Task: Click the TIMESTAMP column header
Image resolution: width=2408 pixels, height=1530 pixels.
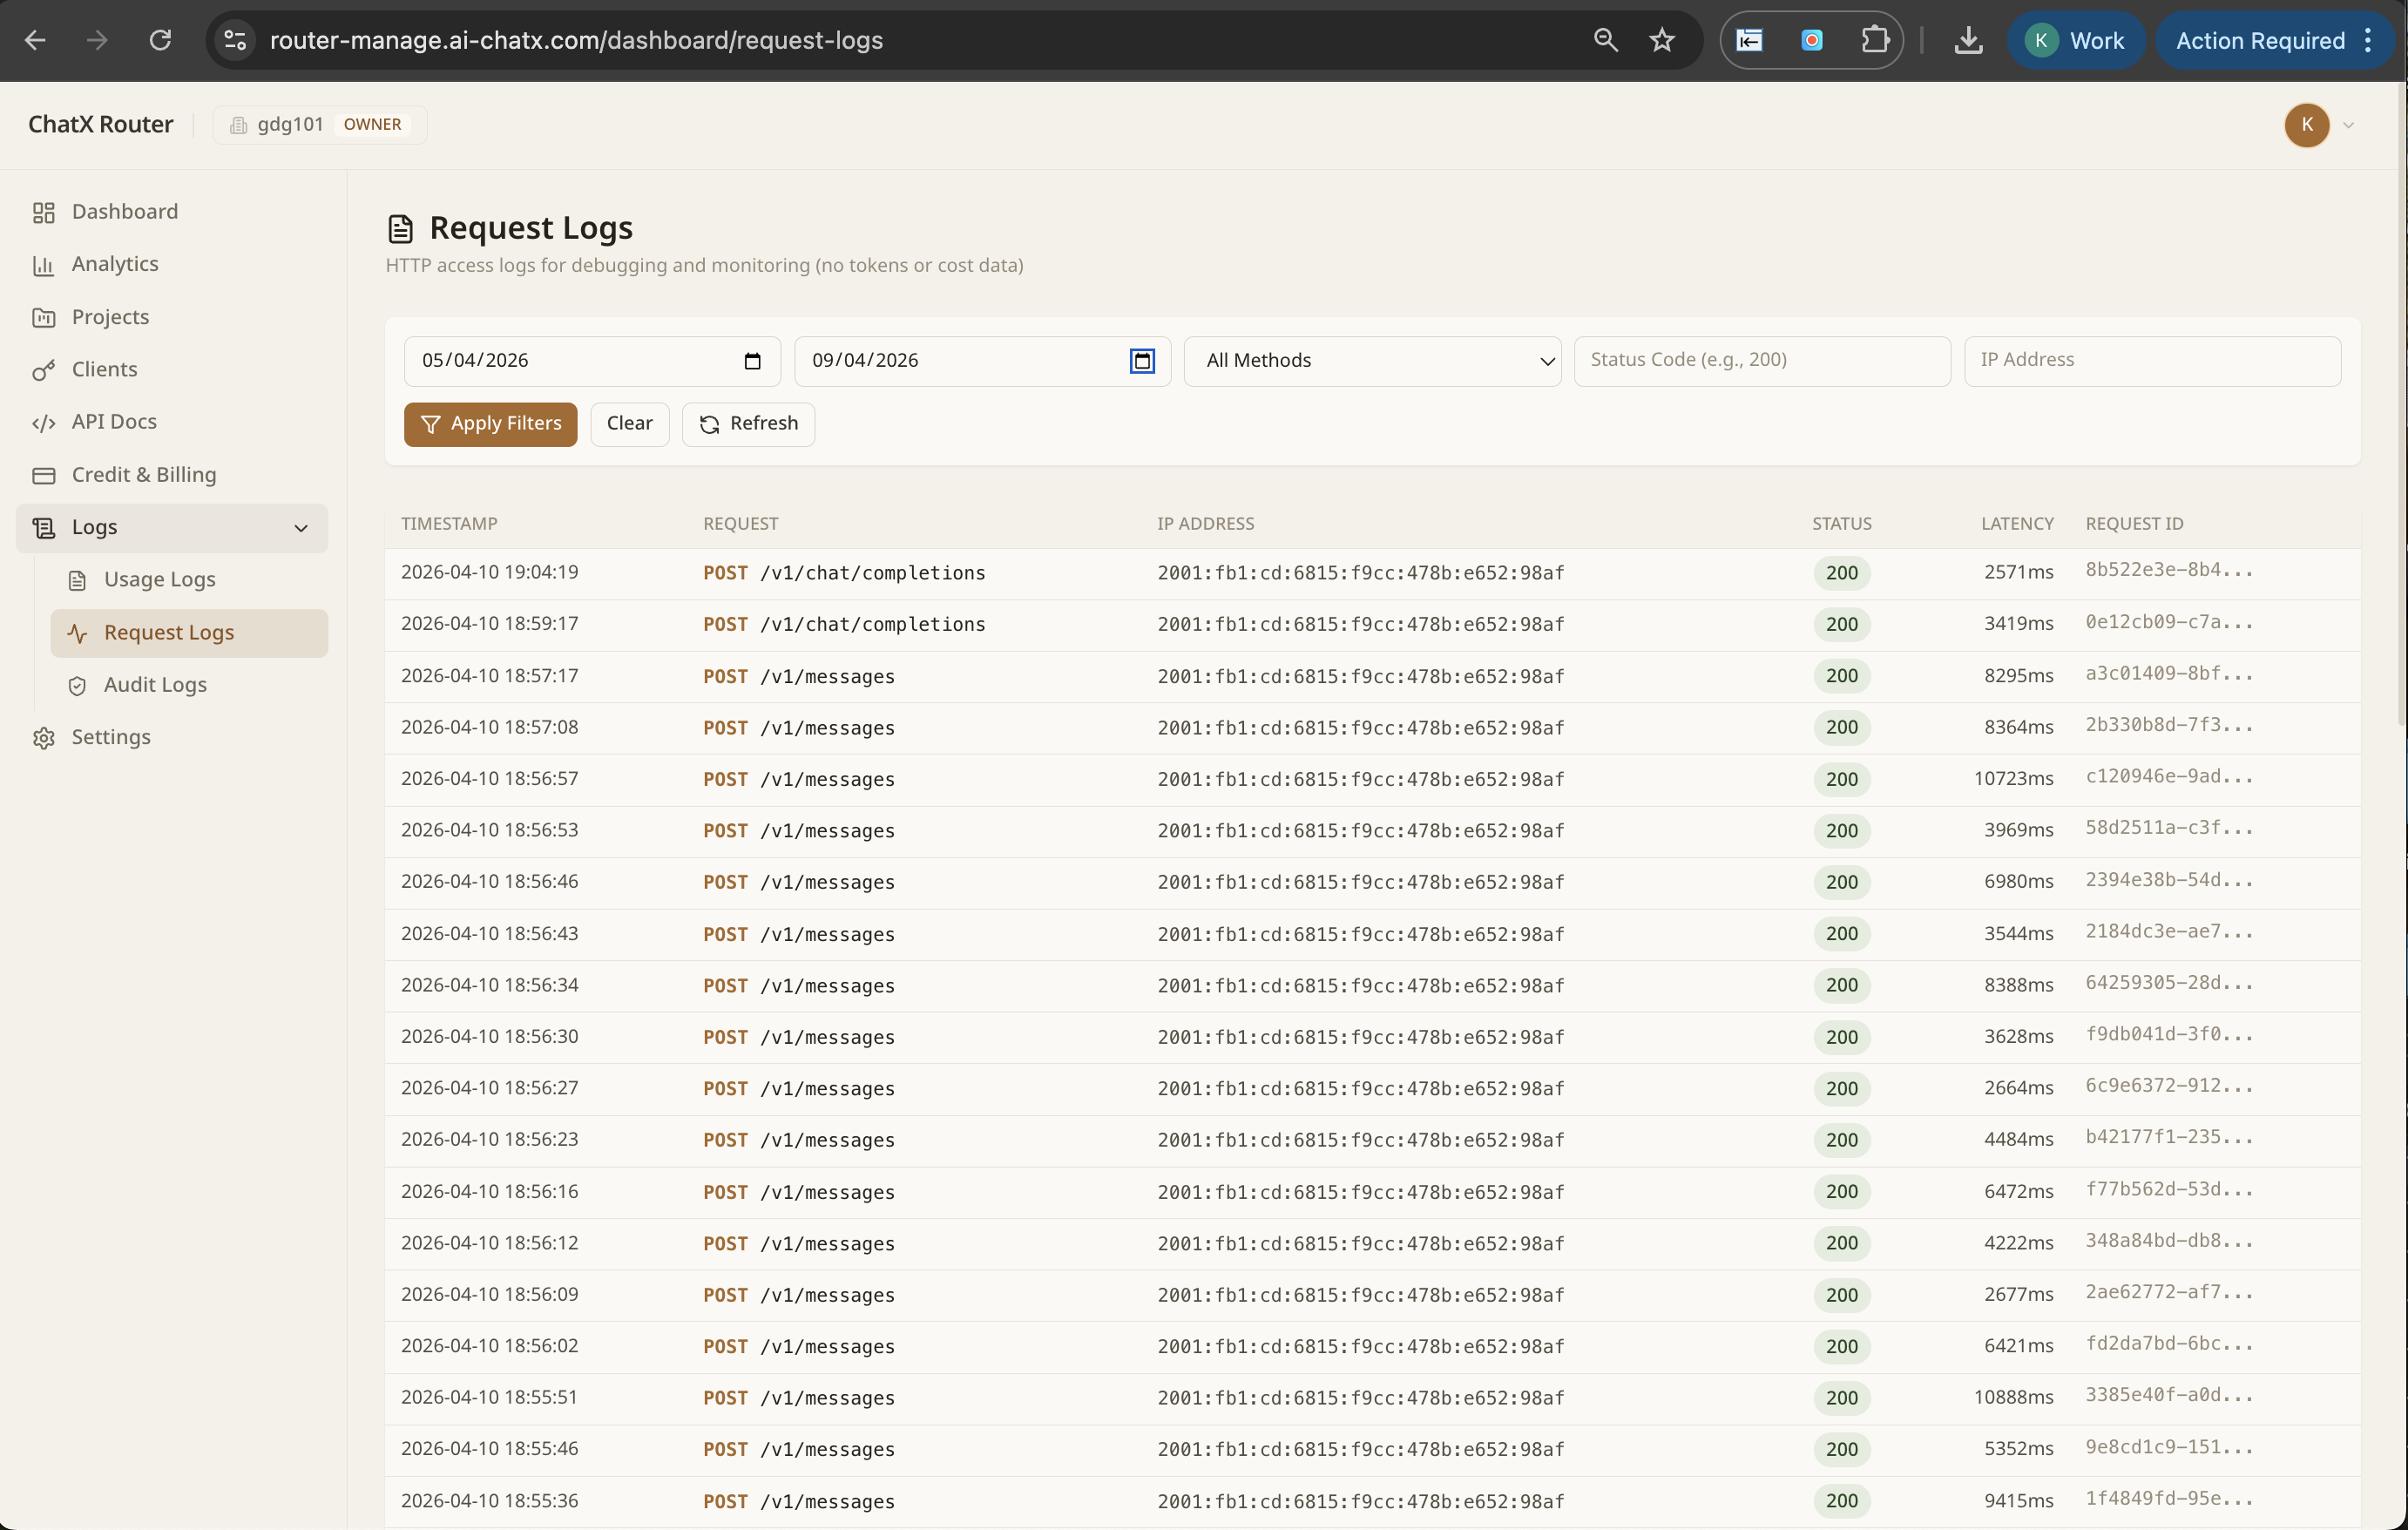Action: 449,524
